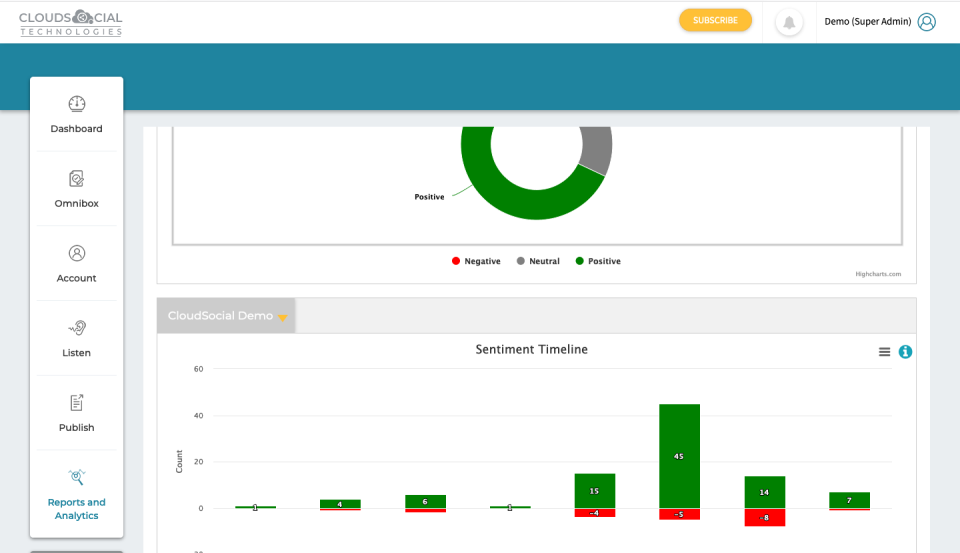The height and width of the screenshot is (553, 960).
Task: Click the green bar labeled 45
Action: [x=680, y=456]
